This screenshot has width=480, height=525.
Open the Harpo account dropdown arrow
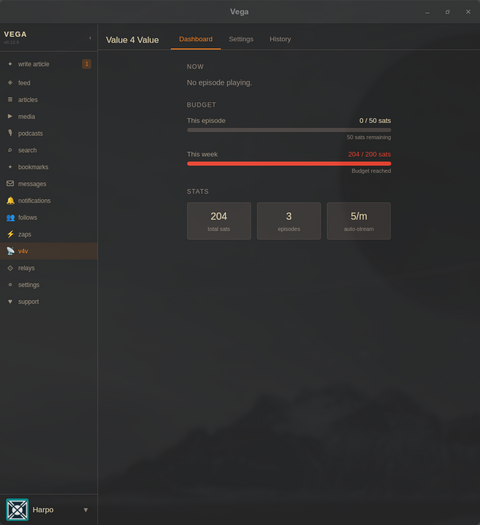click(x=86, y=510)
